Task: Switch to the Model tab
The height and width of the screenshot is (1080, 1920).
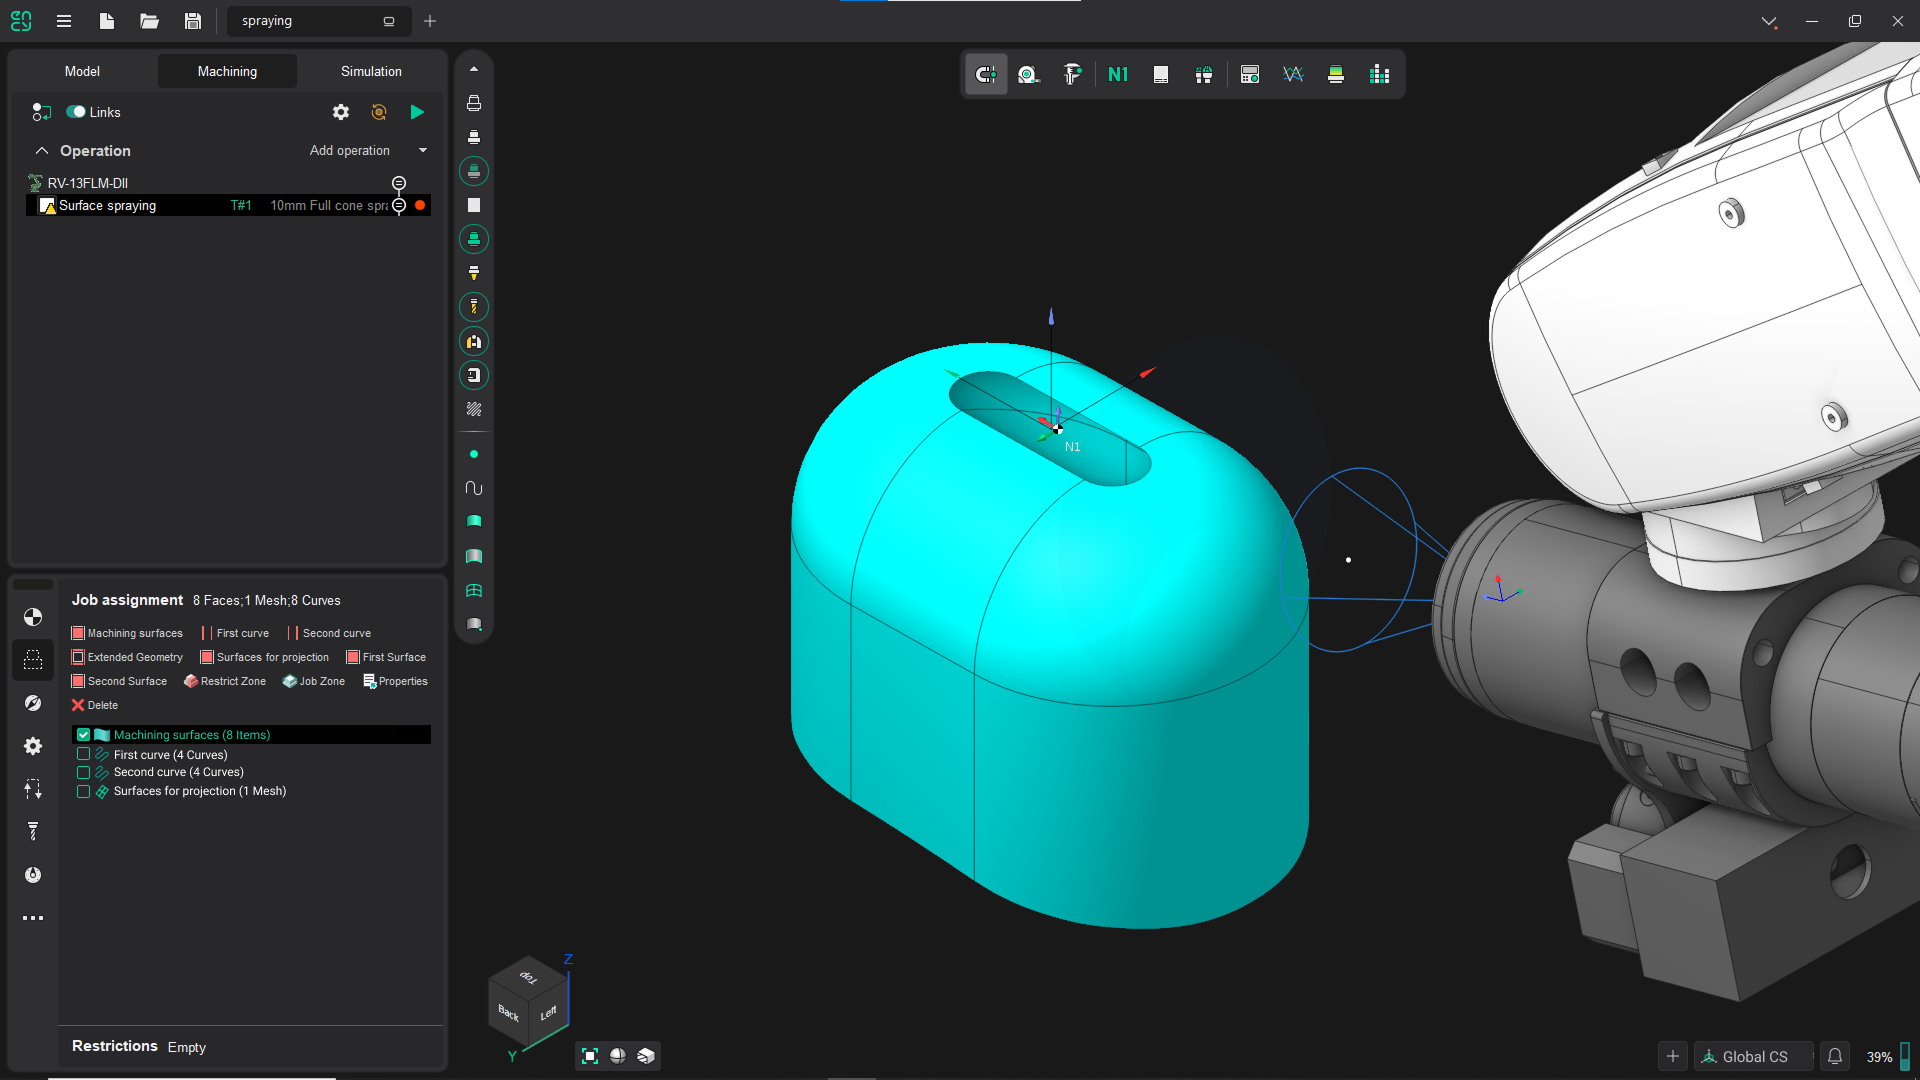Action: point(82,71)
